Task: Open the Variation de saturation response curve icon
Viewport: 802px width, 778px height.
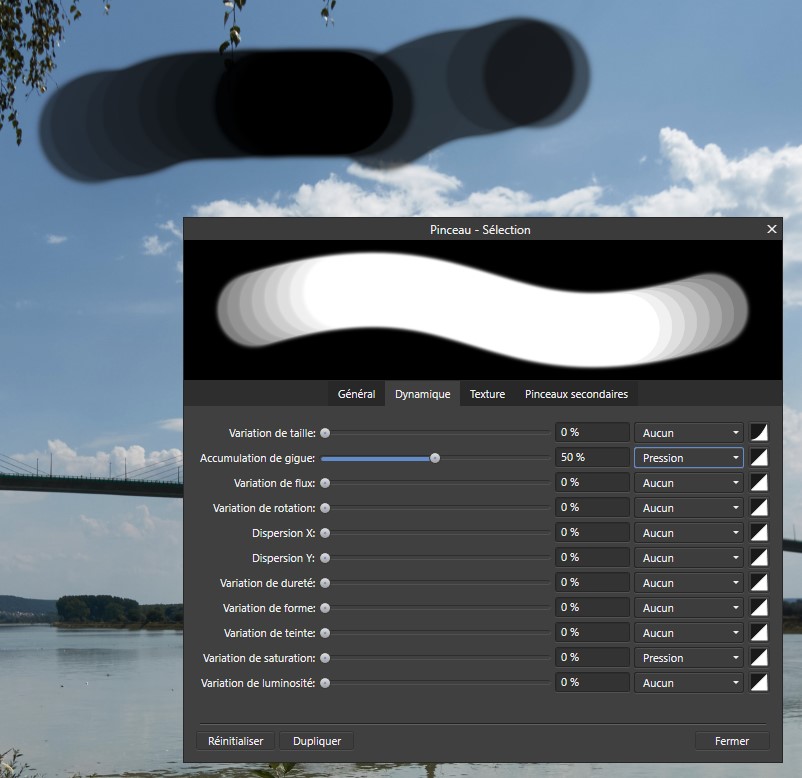Action: pyautogui.click(x=759, y=658)
